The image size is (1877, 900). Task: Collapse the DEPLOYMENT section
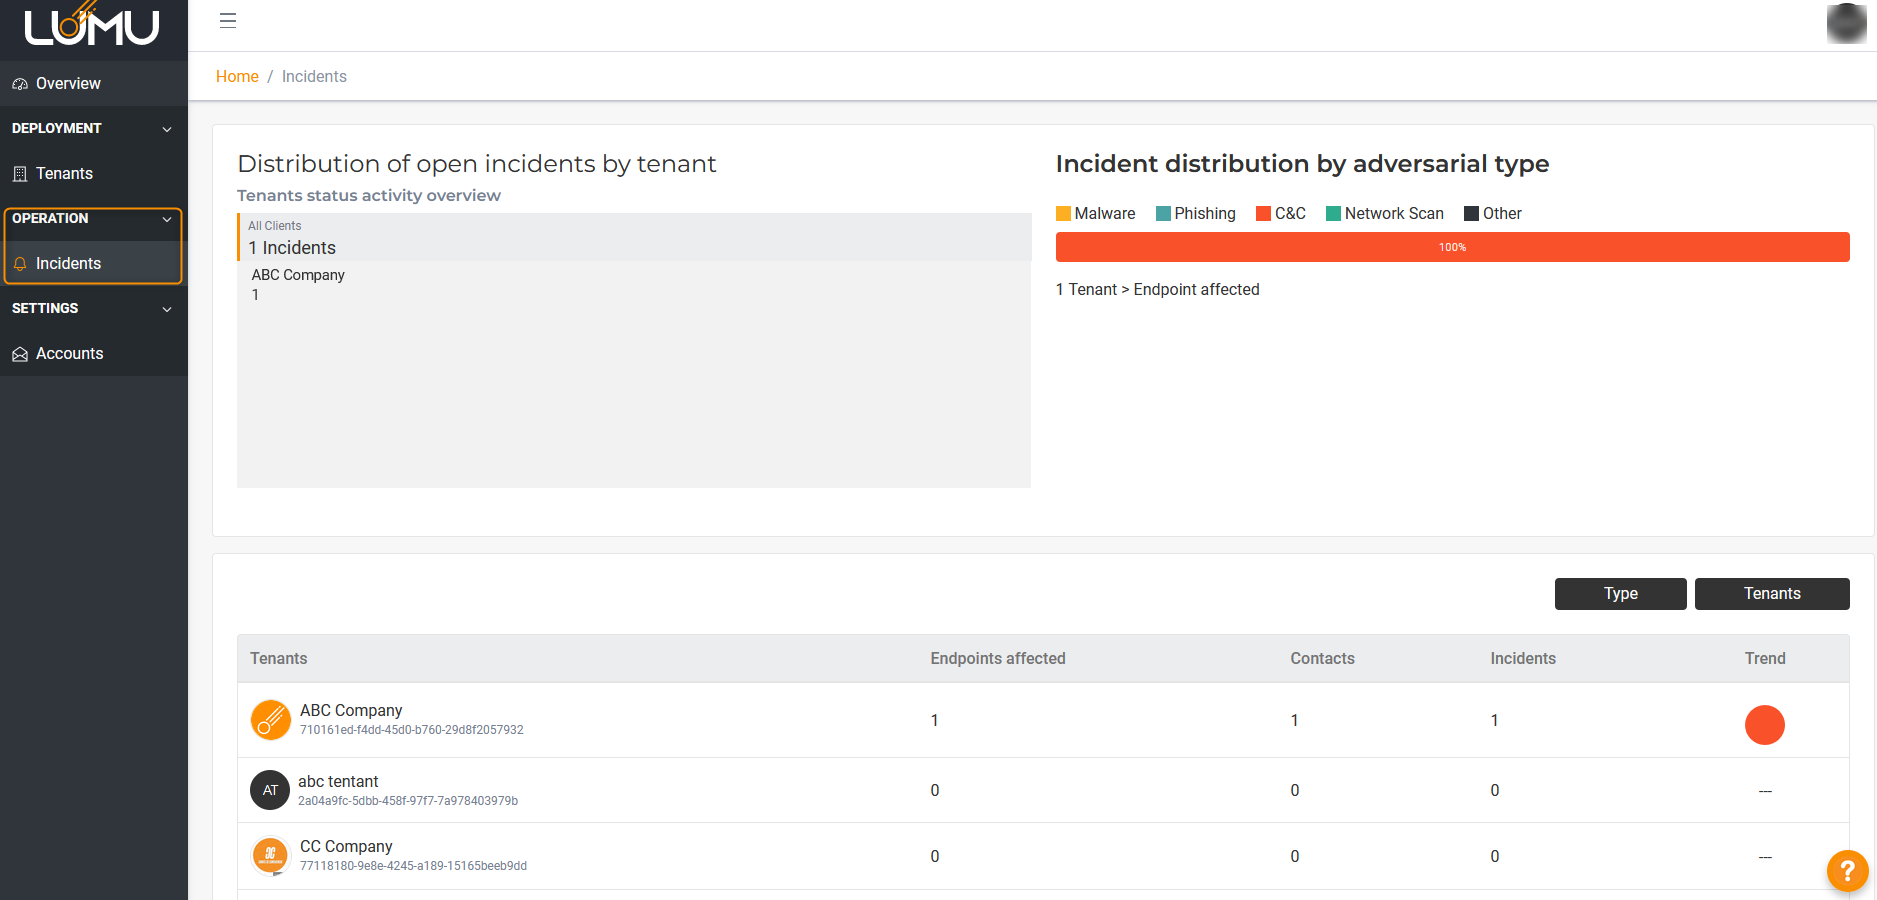pos(167,129)
